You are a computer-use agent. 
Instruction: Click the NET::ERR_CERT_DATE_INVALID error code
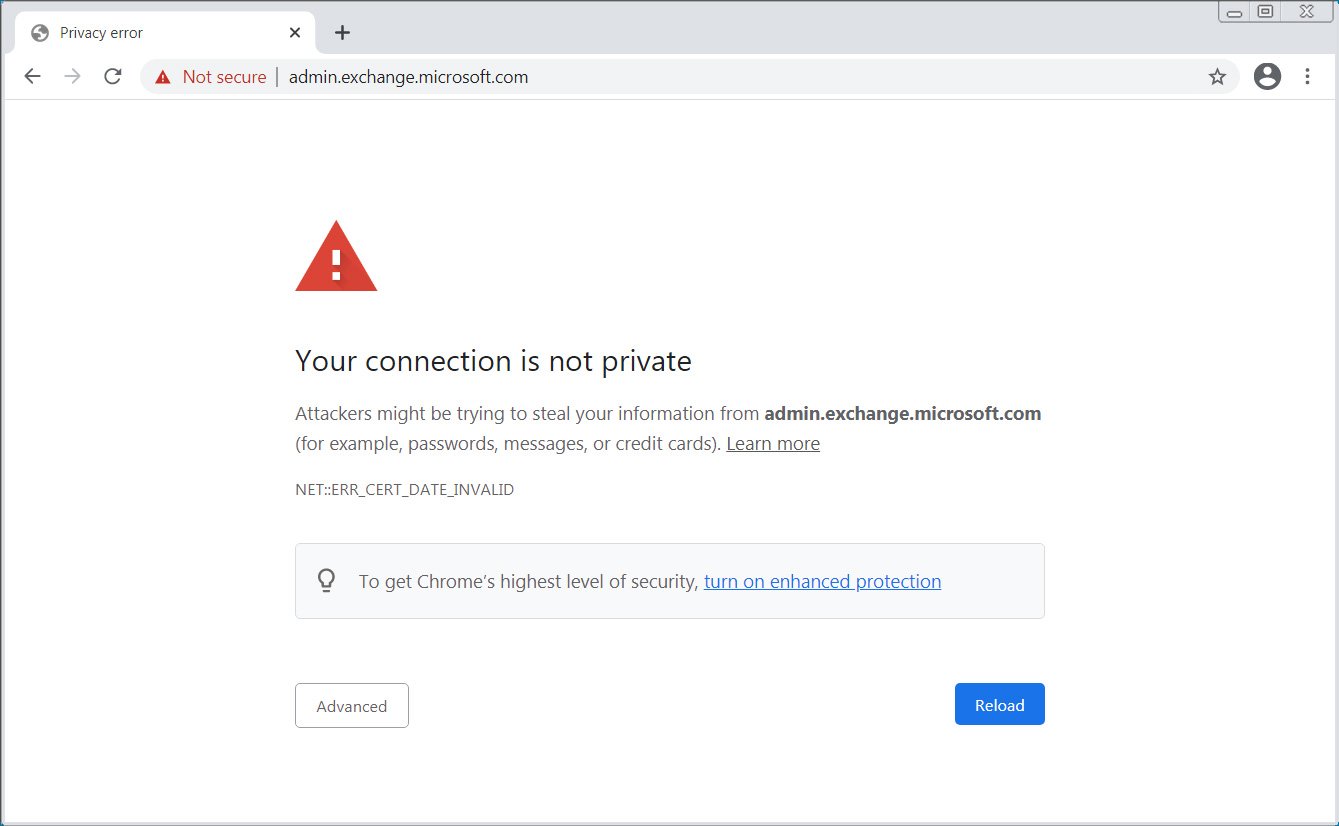click(404, 490)
